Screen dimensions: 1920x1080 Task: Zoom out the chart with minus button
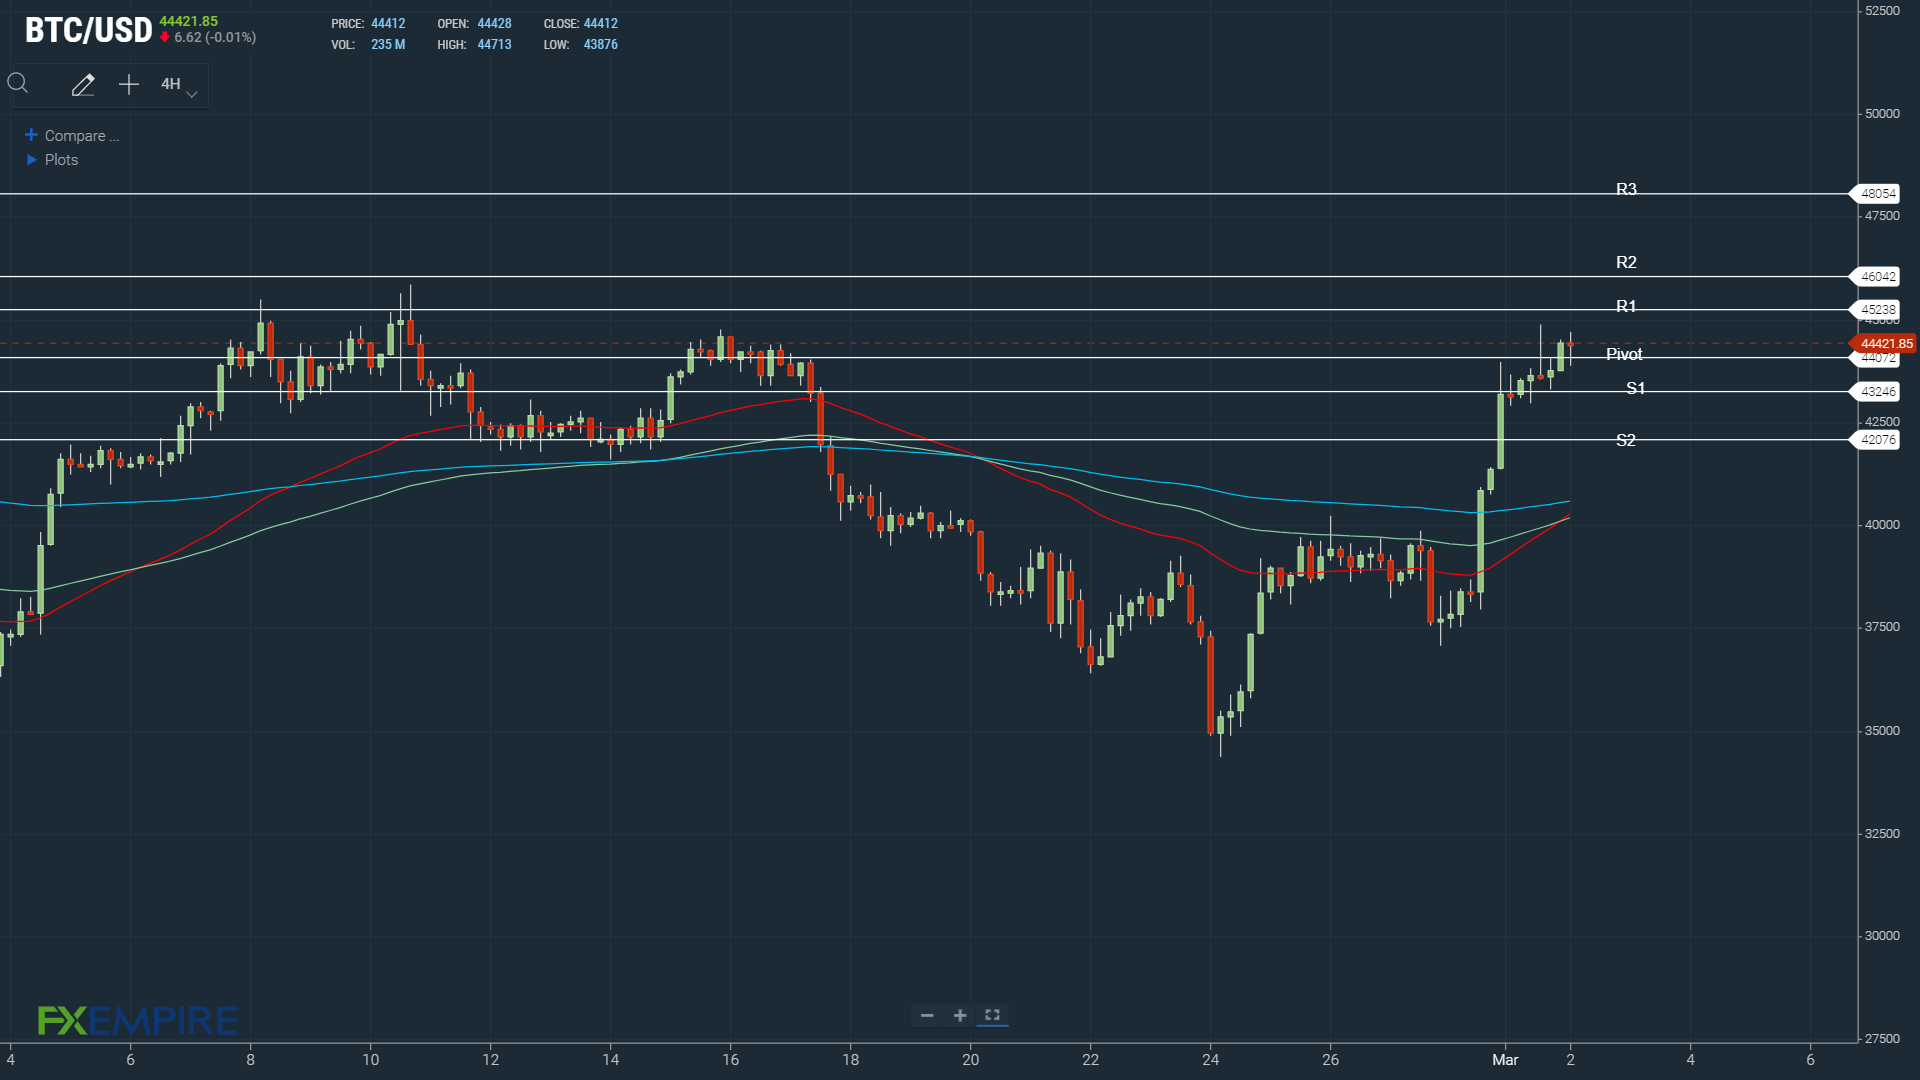(x=927, y=1016)
